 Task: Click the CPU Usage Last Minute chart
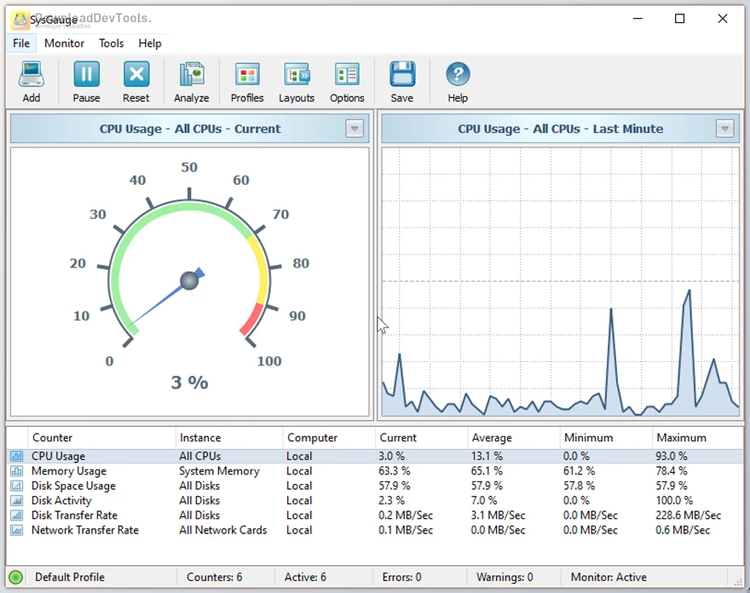(561, 282)
